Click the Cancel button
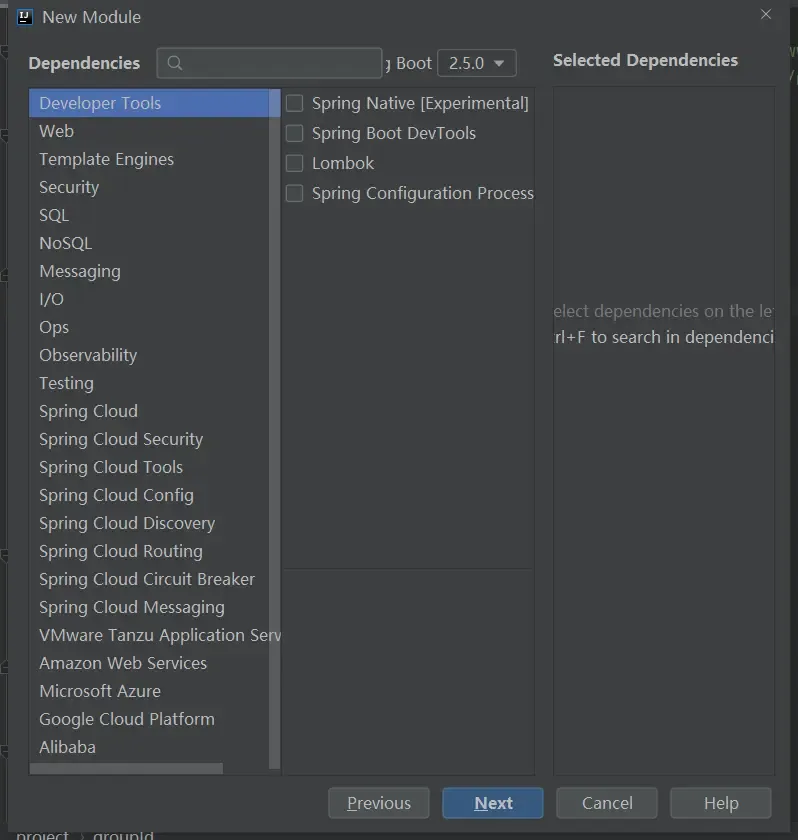 [607, 803]
